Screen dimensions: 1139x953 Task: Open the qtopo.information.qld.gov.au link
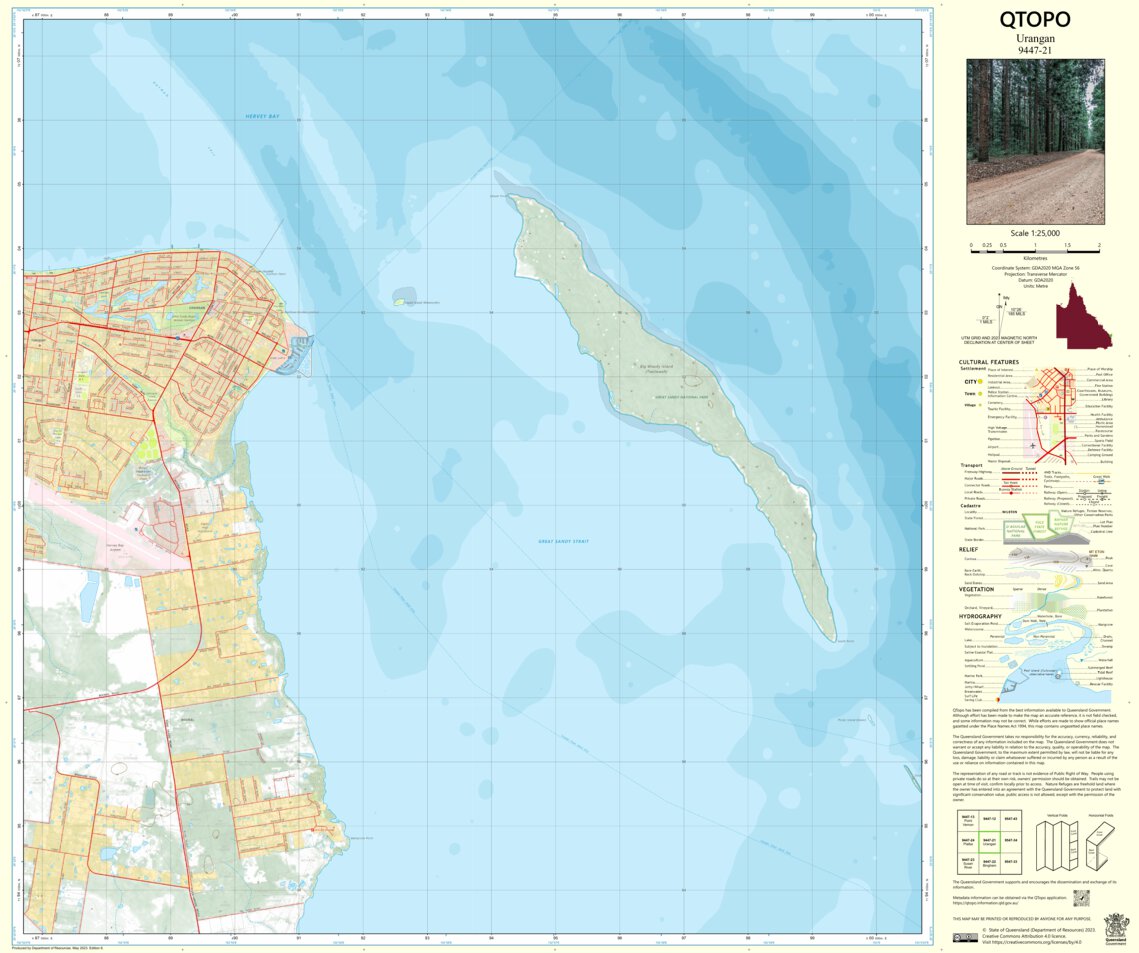985,903
